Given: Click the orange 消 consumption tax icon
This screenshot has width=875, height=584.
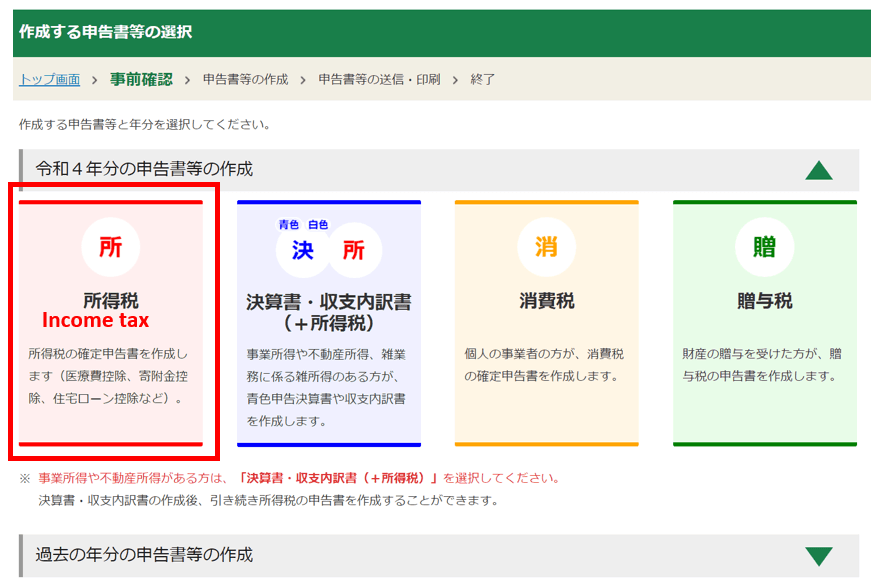Looking at the screenshot, I should [x=546, y=247].
